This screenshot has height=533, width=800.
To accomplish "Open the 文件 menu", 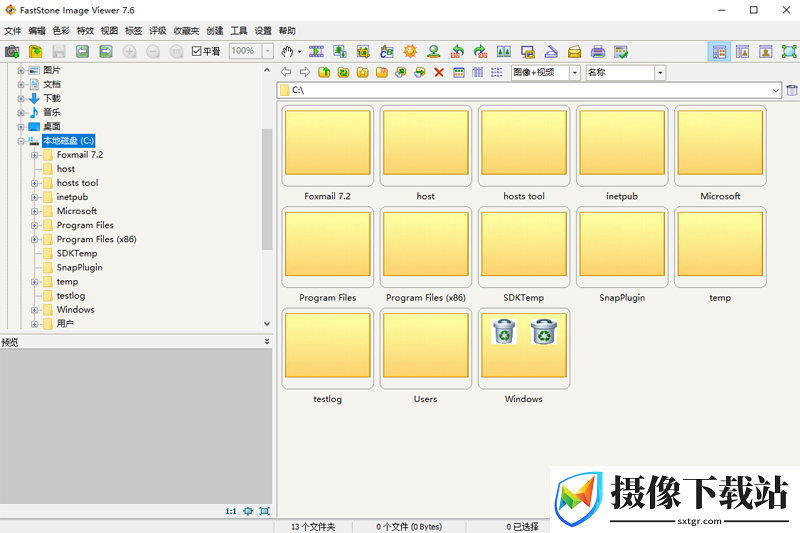I will click(13, 31).
